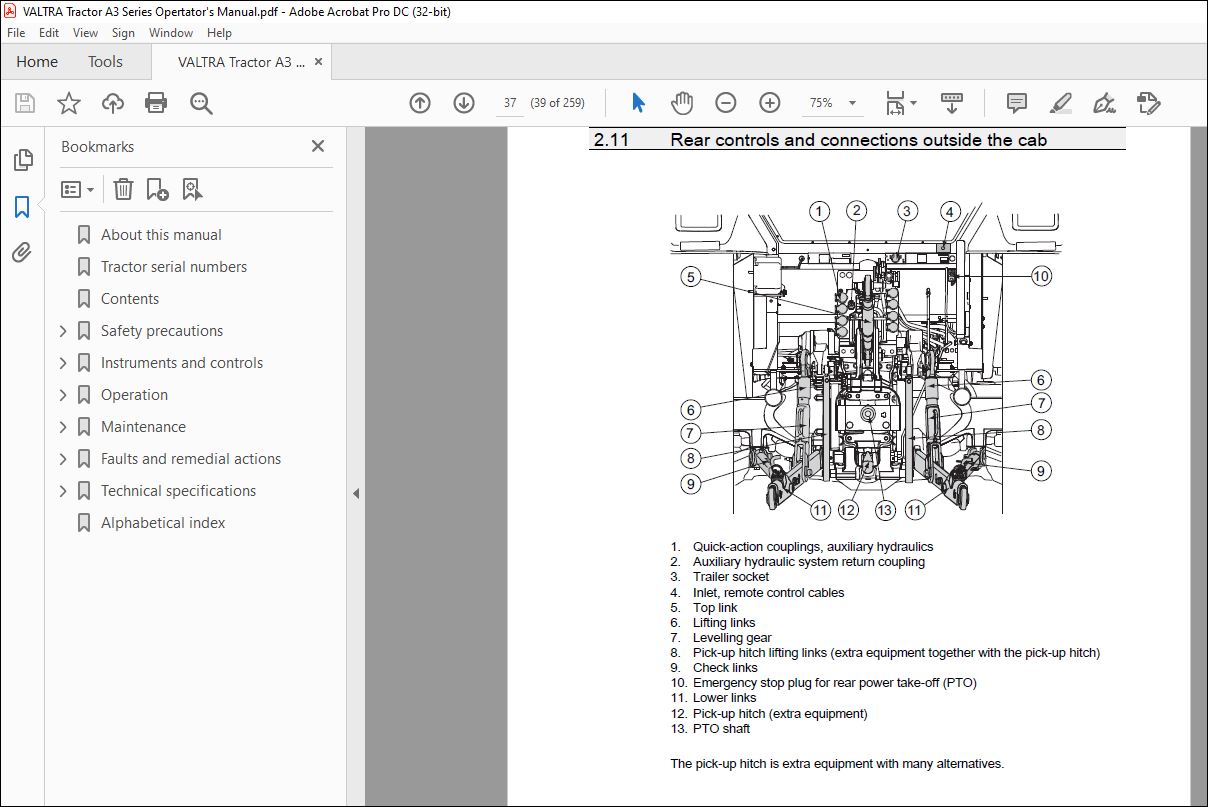Switch to the Tools tab
This screenshot has height=807, width=1208.
(105, 62)
